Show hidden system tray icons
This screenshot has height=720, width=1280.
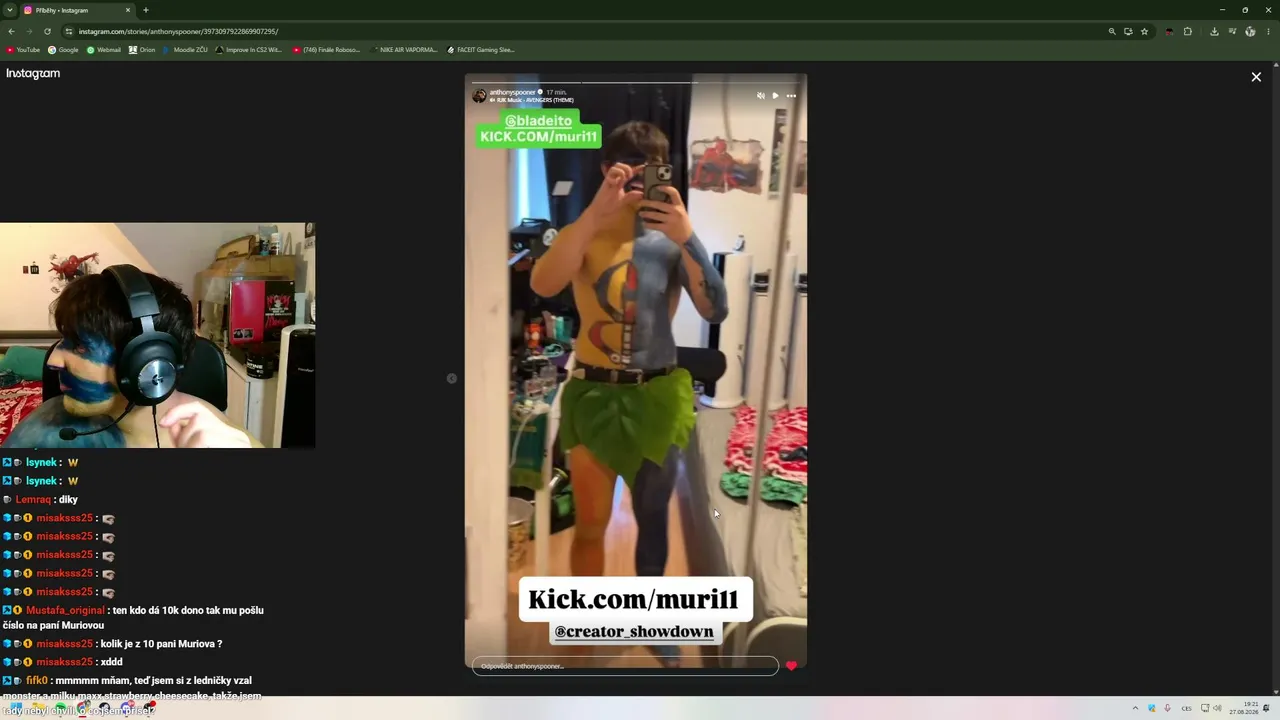click(x=1135, y=708)
